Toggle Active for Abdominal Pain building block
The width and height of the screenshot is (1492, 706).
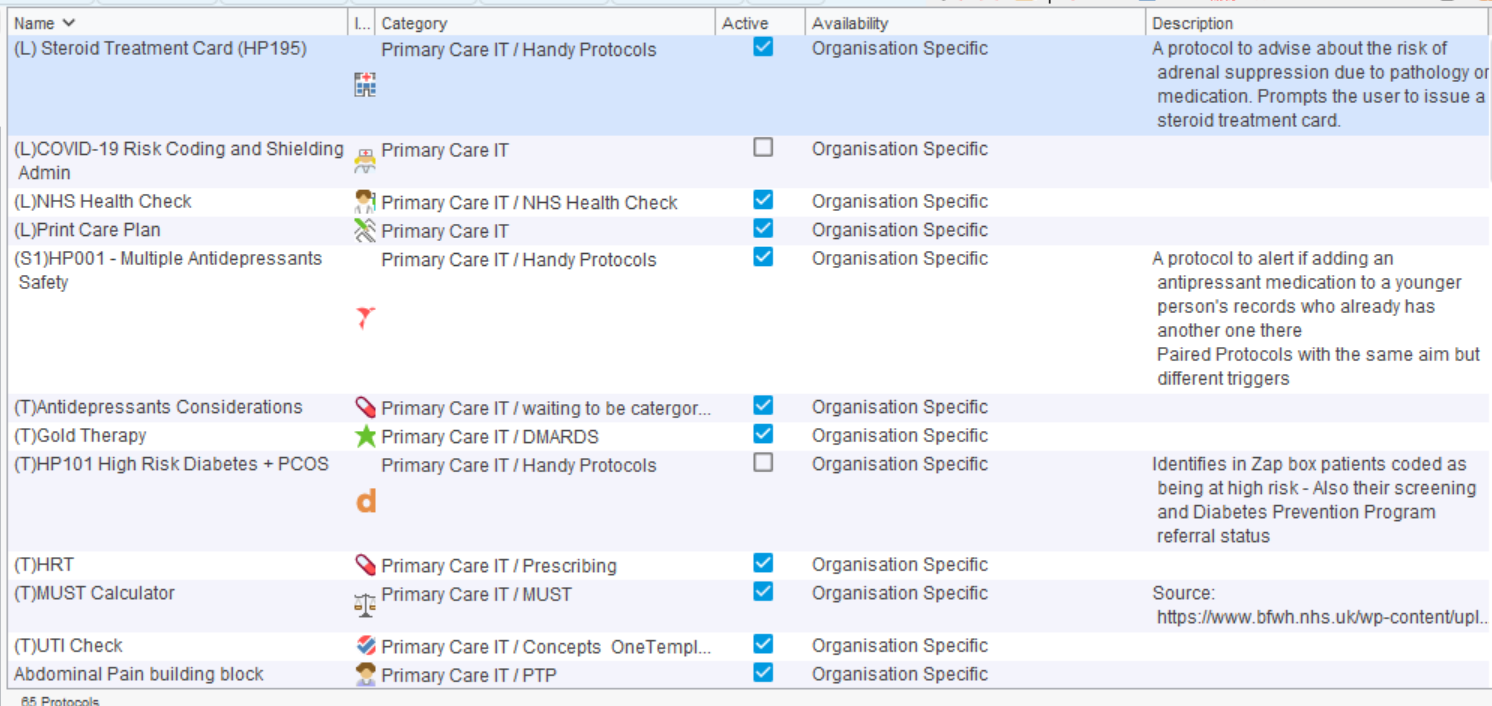pyautogui.click(x=763, y=672)
